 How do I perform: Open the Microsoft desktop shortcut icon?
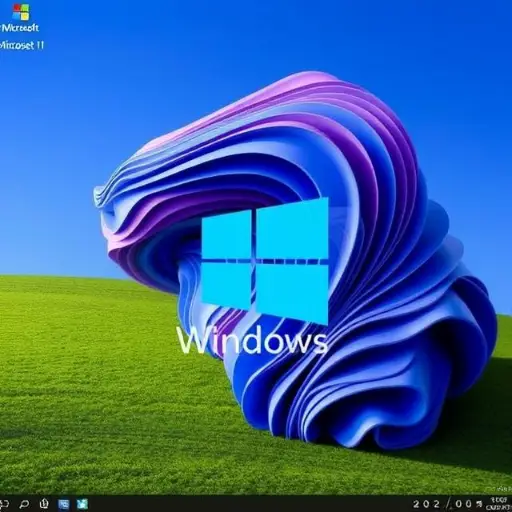coord(20,13)
